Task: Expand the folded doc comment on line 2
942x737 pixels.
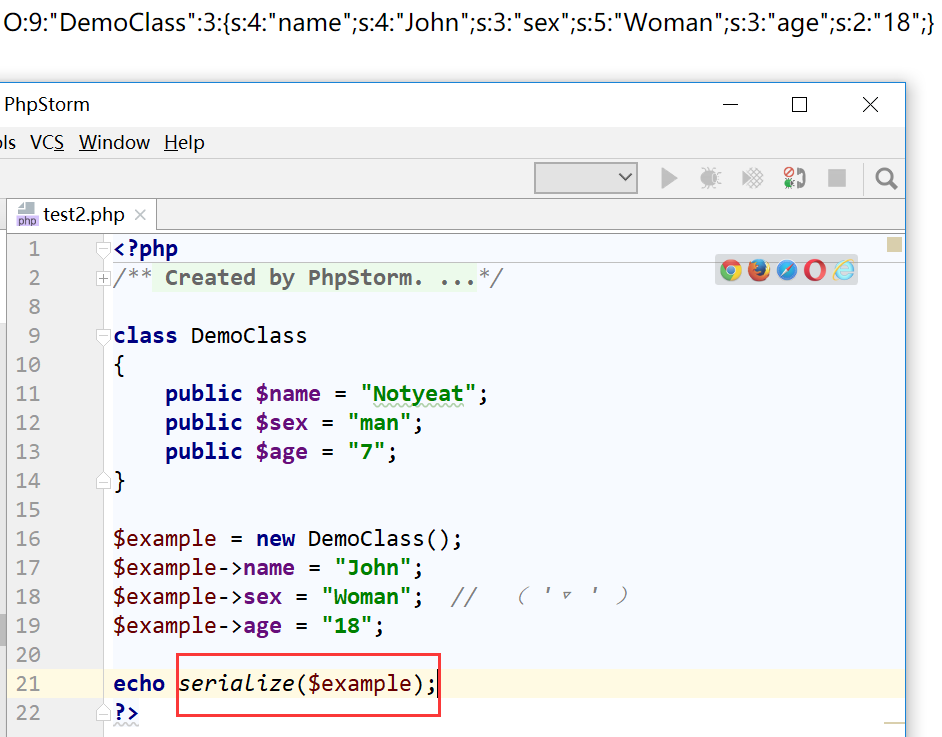Action: click(103, 278)
